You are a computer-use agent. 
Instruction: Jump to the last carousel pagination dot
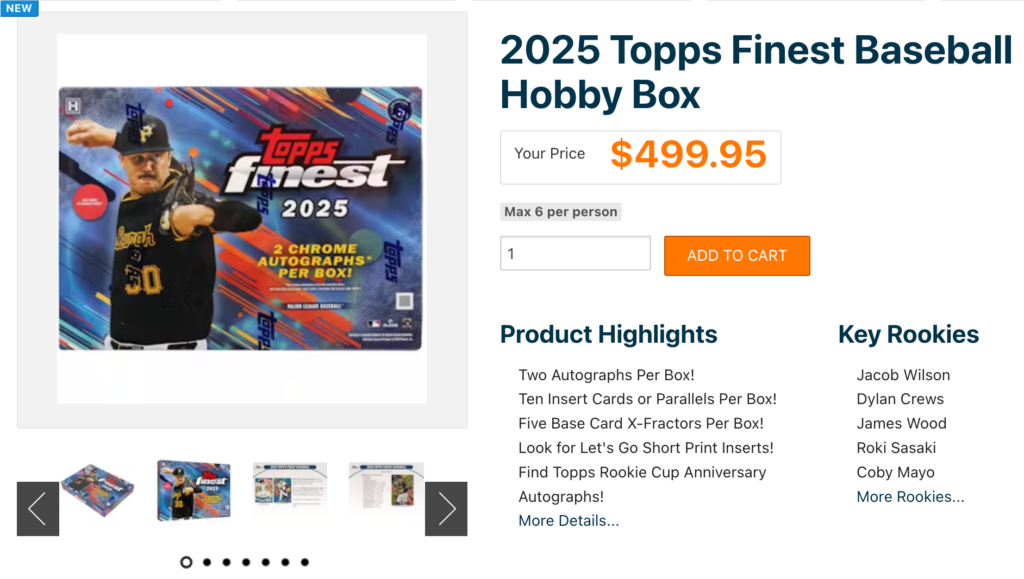[x=305, y=562]
